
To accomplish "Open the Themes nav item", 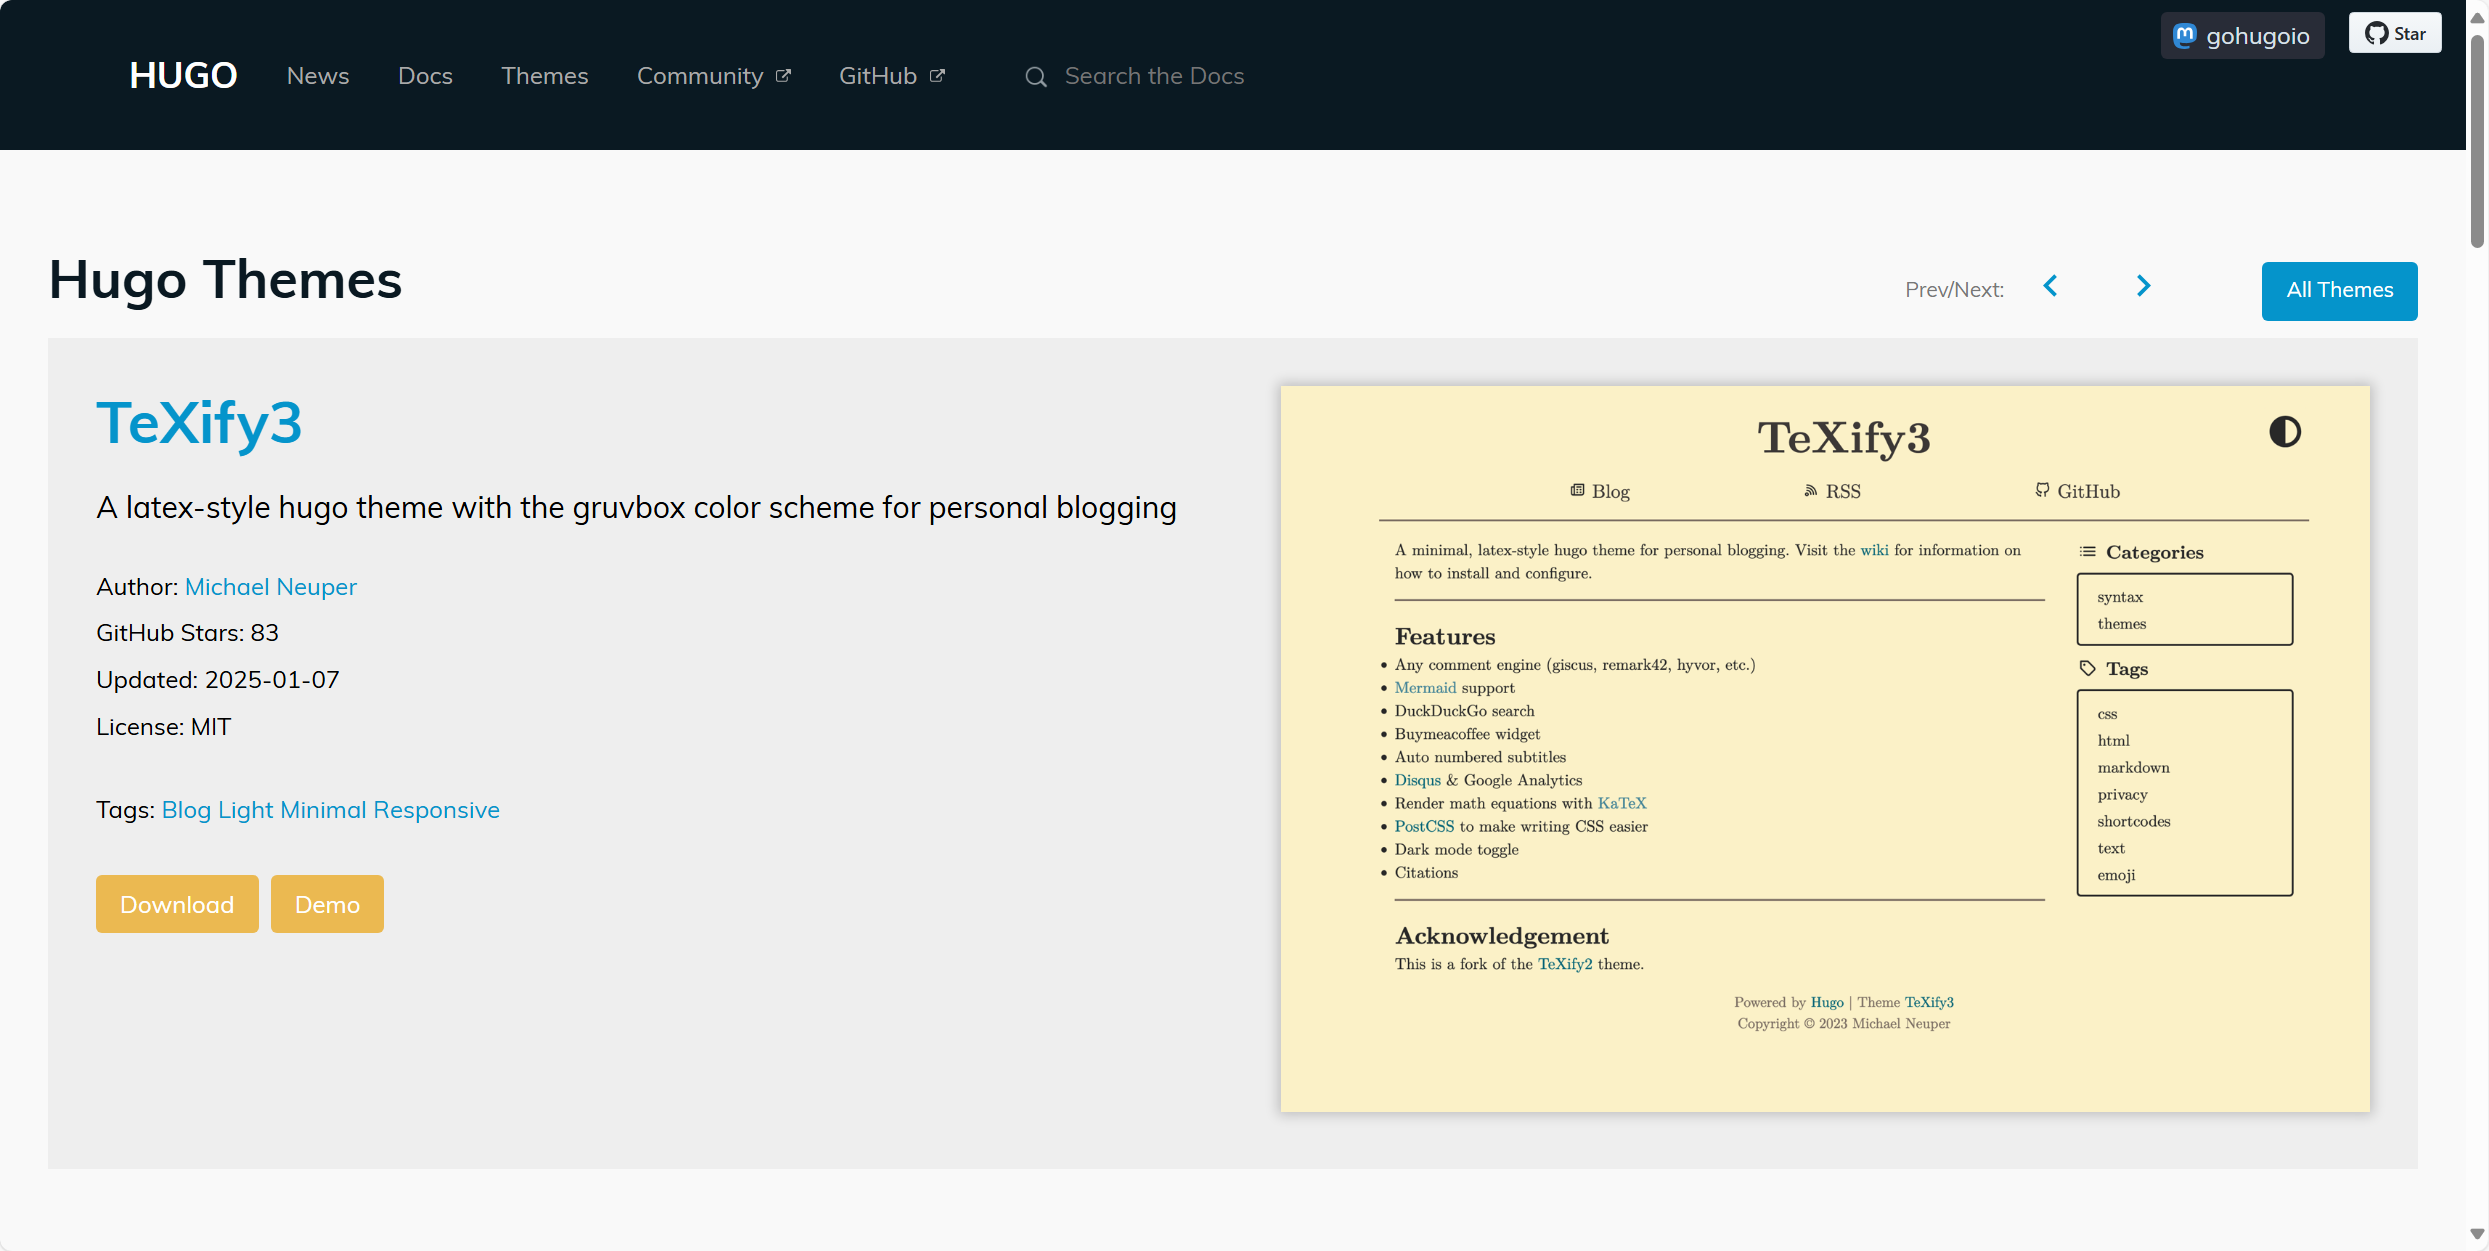I will [x=544, y=76].
